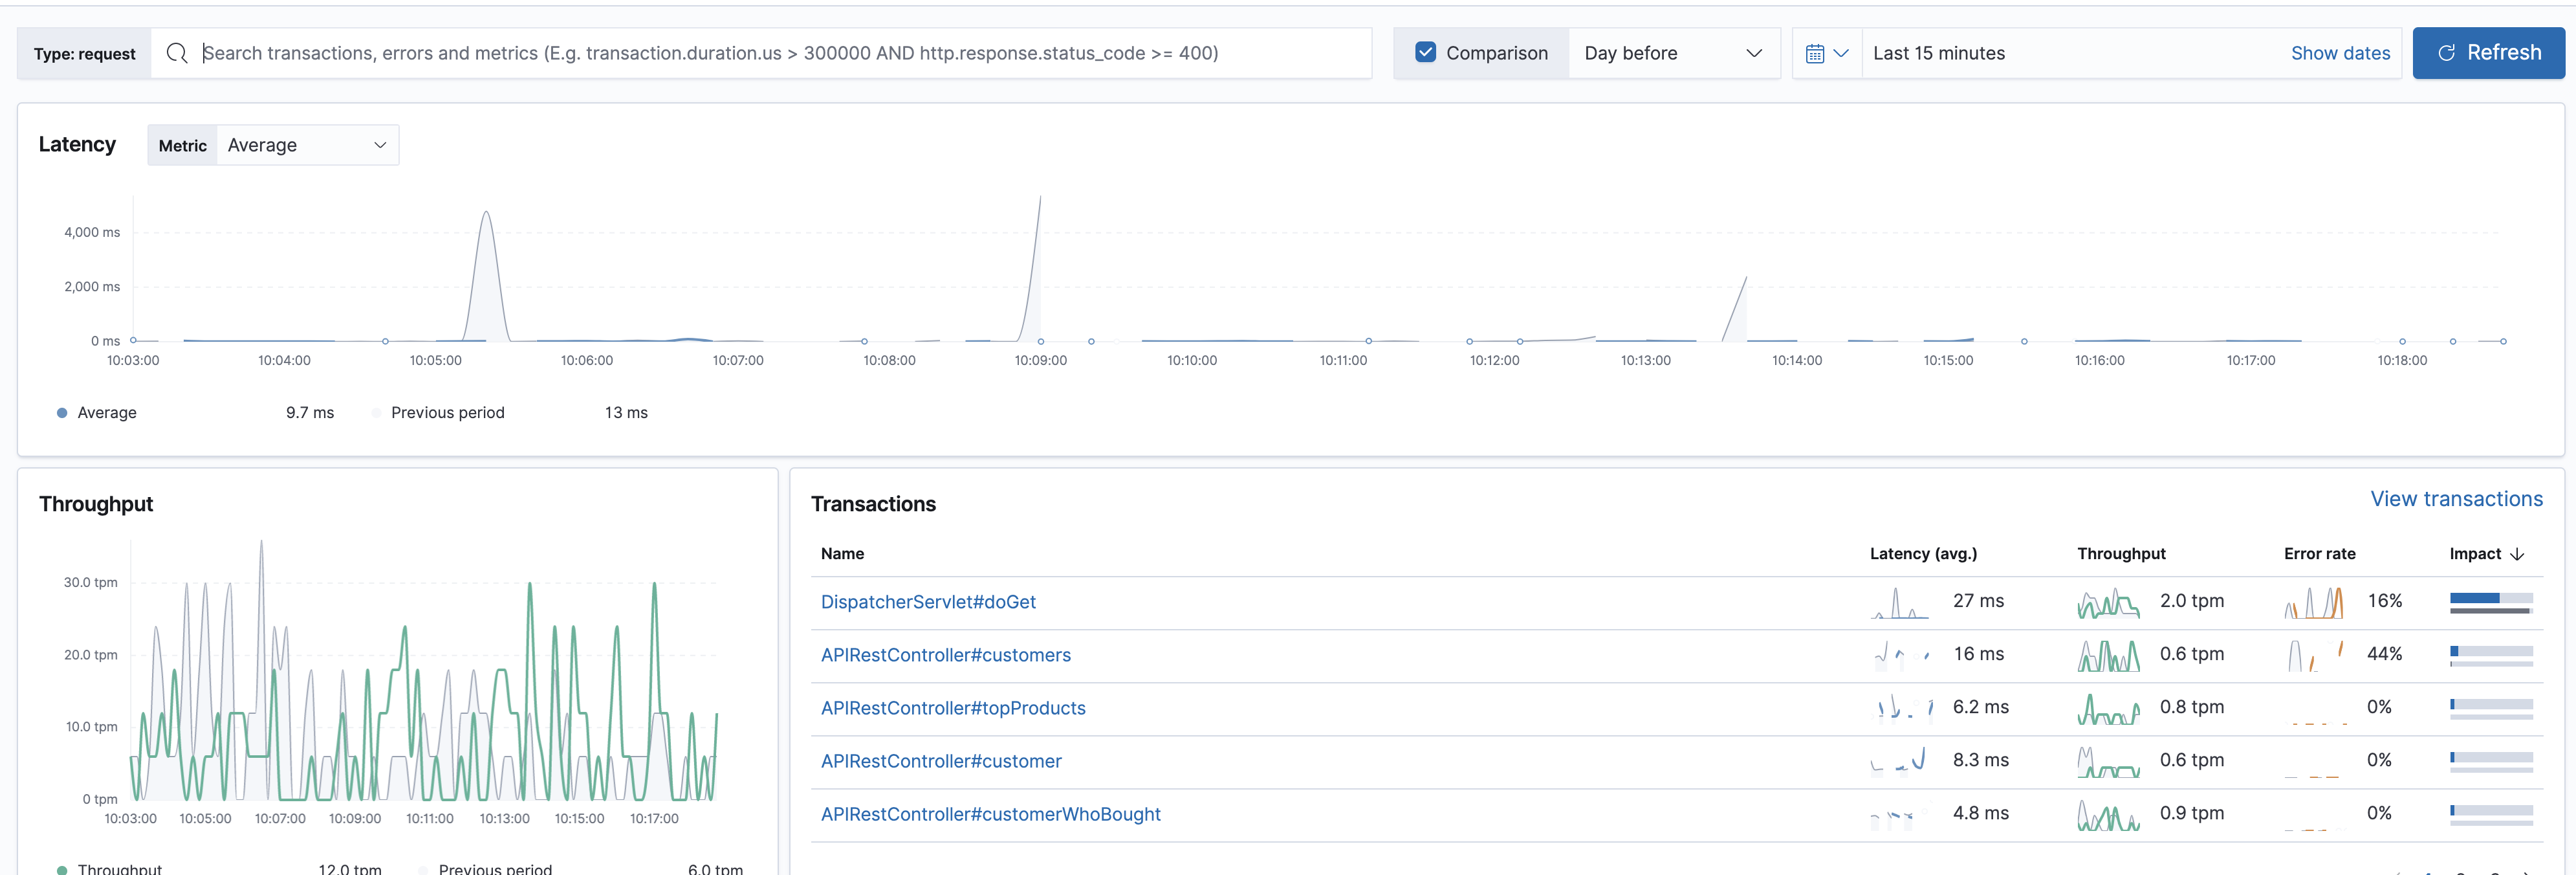Uncheck the Comparison checkbox
Viewport: 2576px width, 875px height.
tap(1425, 53)
